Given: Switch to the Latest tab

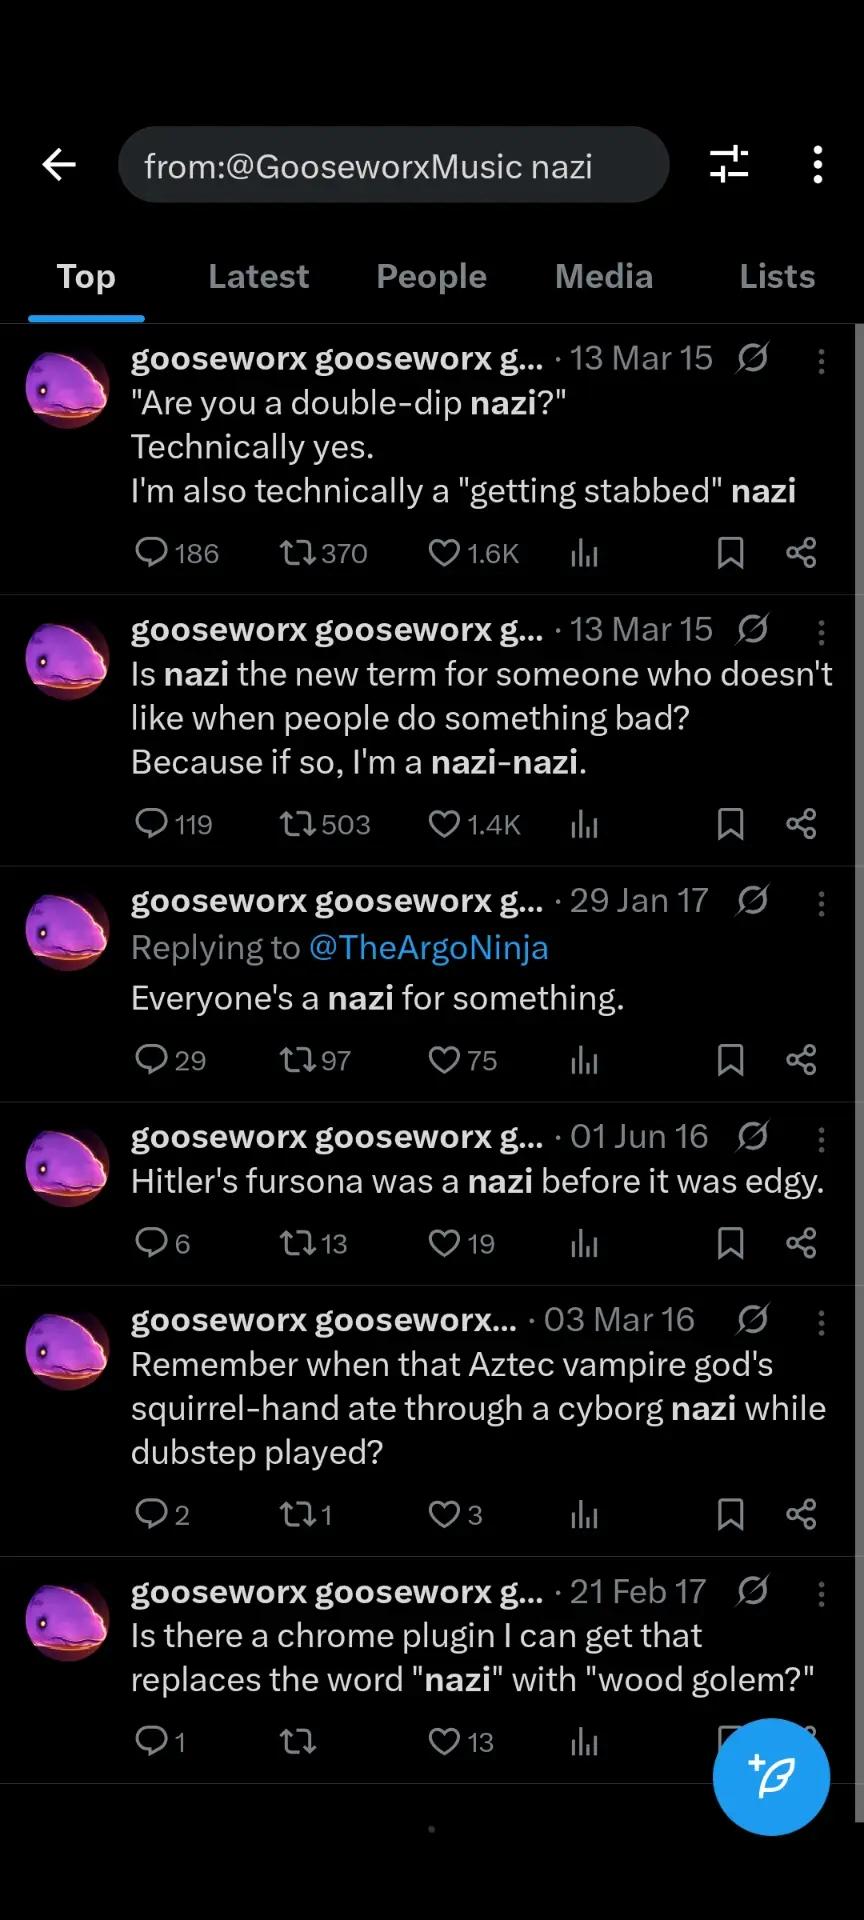Looking at the screenshot, I should [x=258, y=277].
